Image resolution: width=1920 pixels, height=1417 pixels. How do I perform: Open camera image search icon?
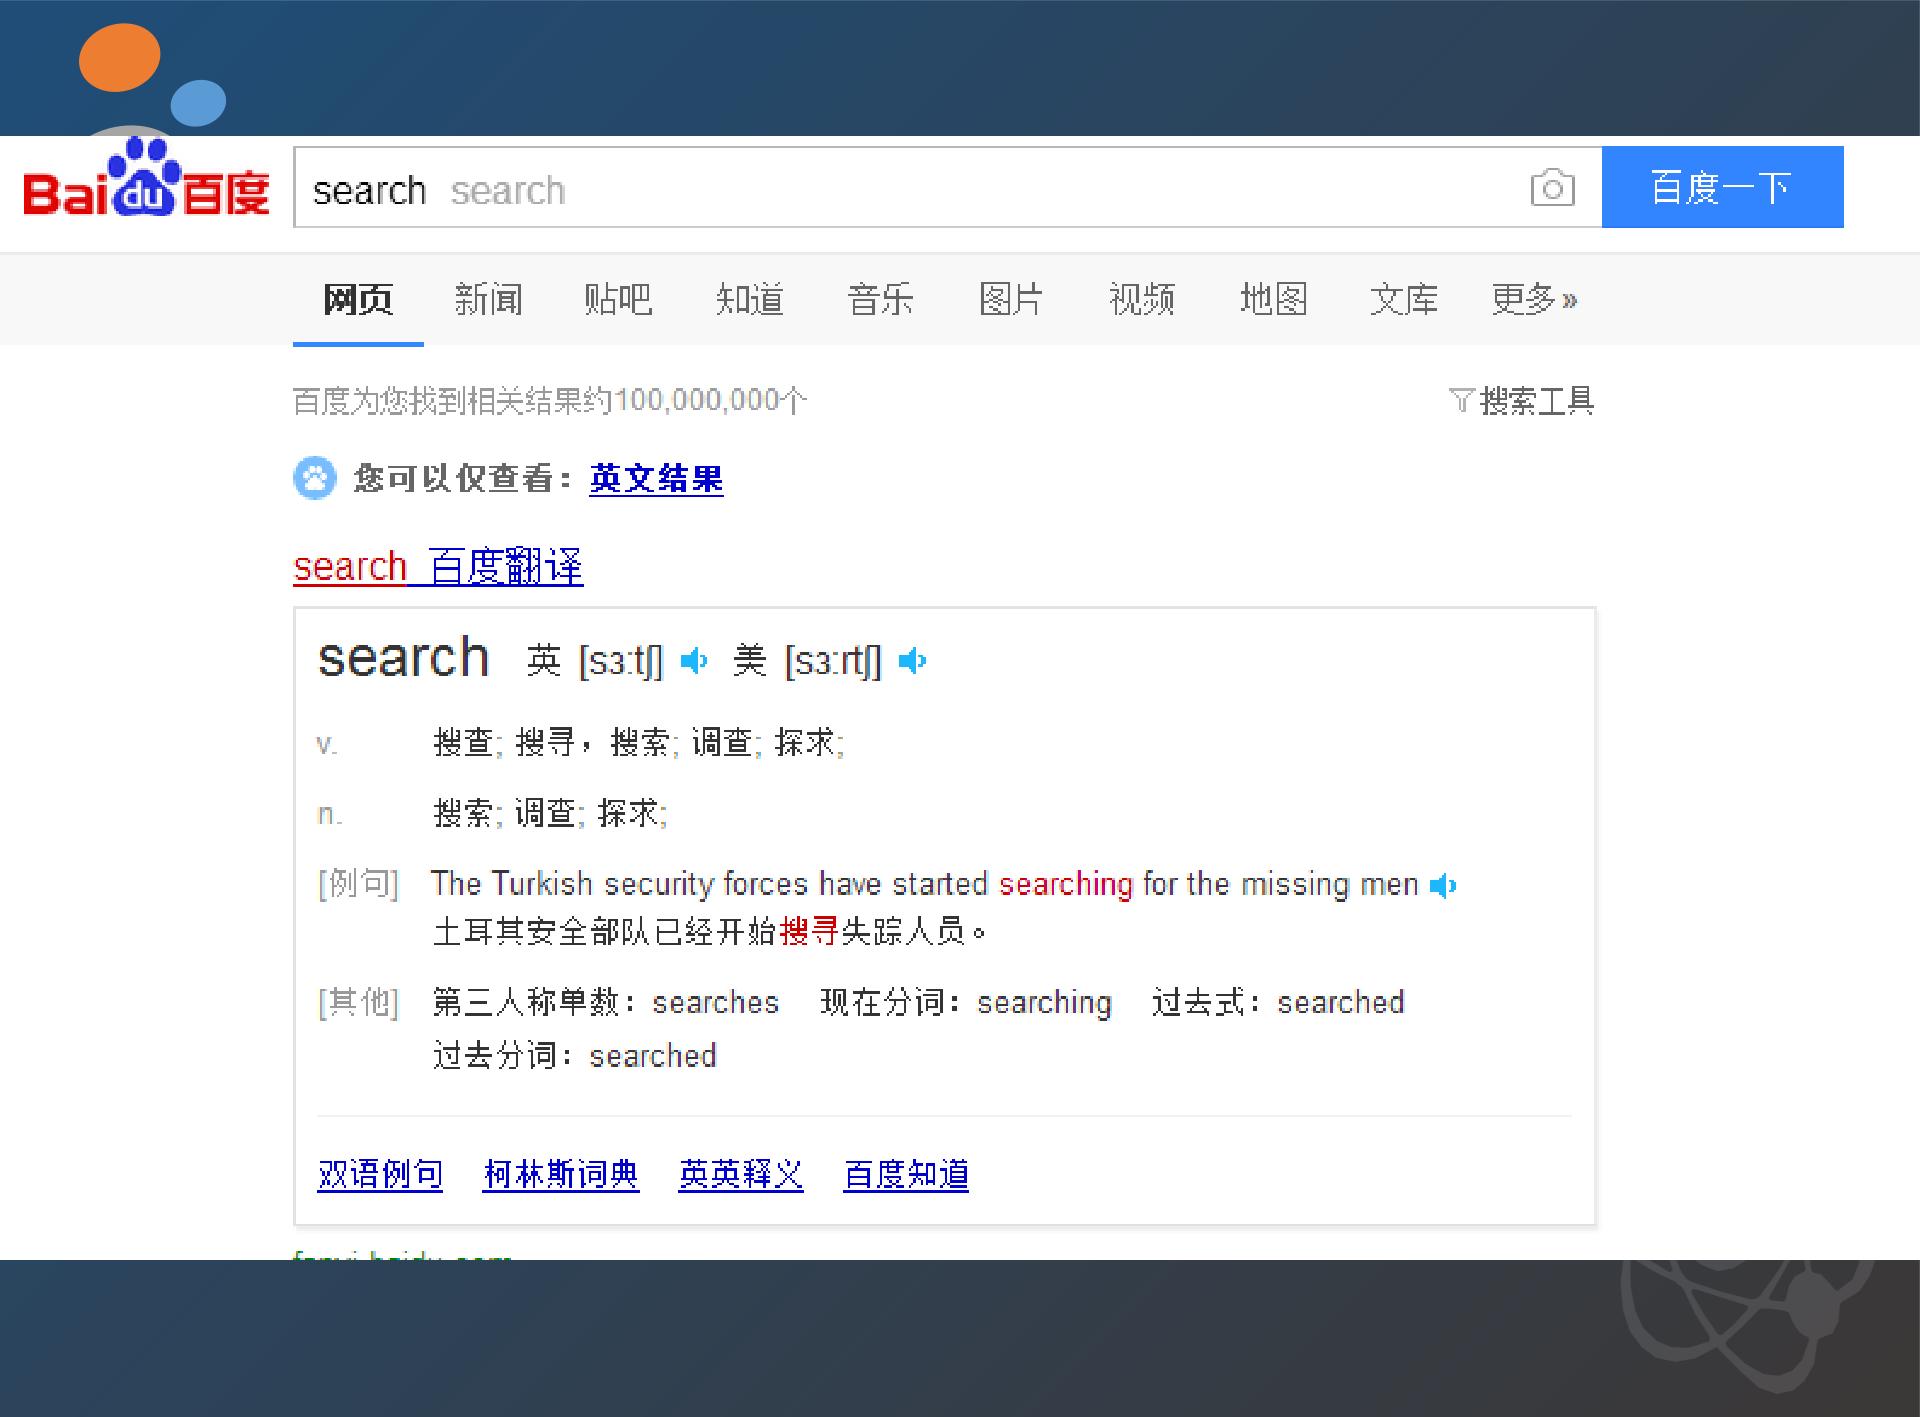[x=1552, y=188]
